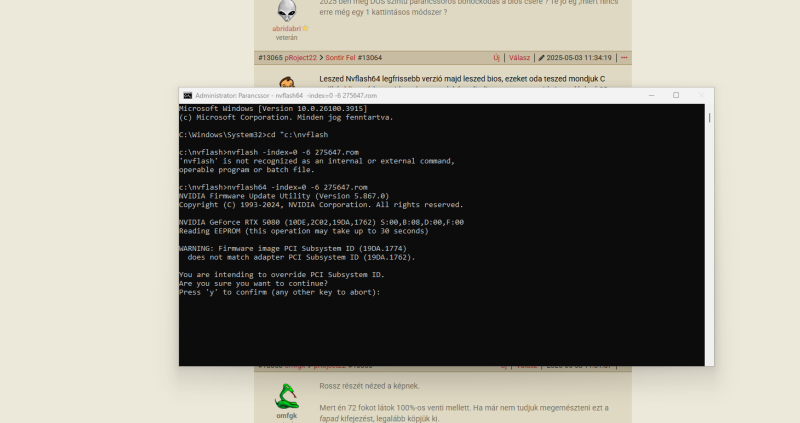The height and width of the screenshot is (423, 800).
Task: Click the console window vertical scrollbar thumb
Action: [709, 117]
